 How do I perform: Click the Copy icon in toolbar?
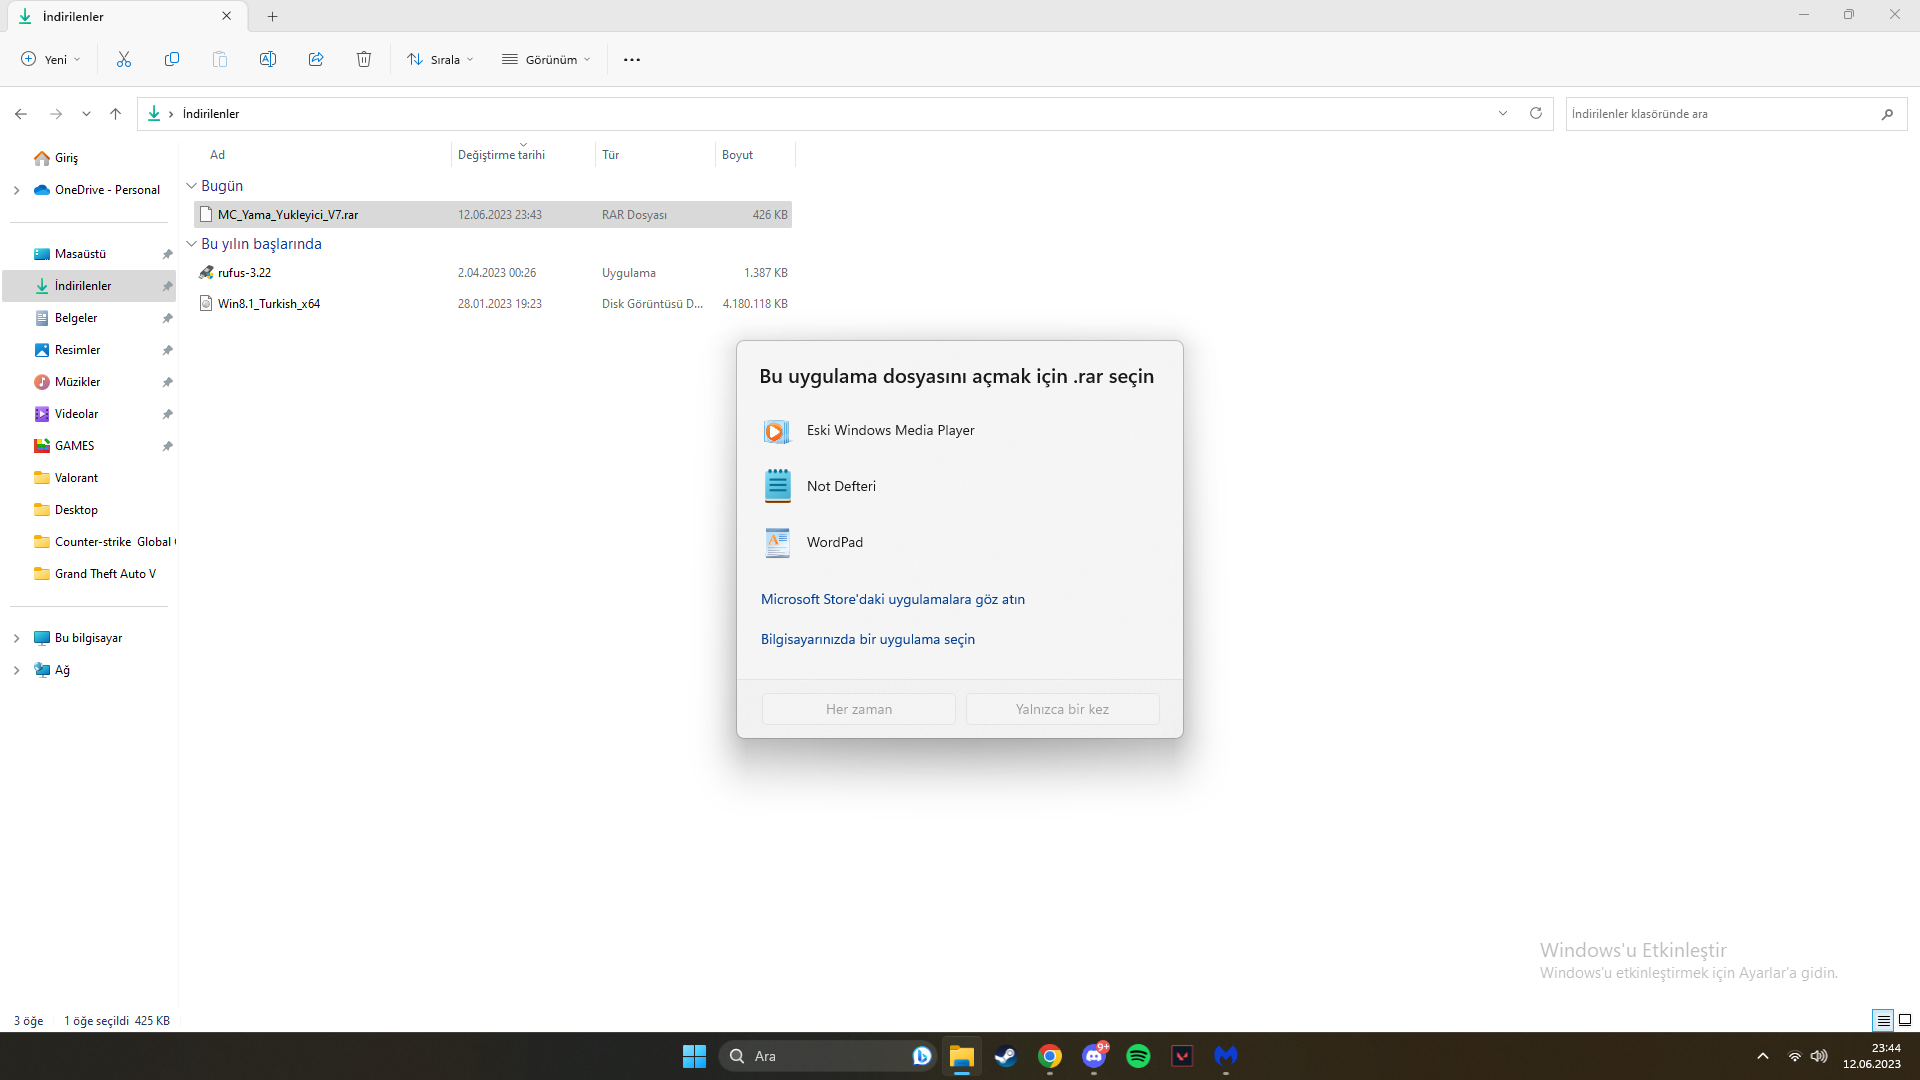click(x=172, y=60)
